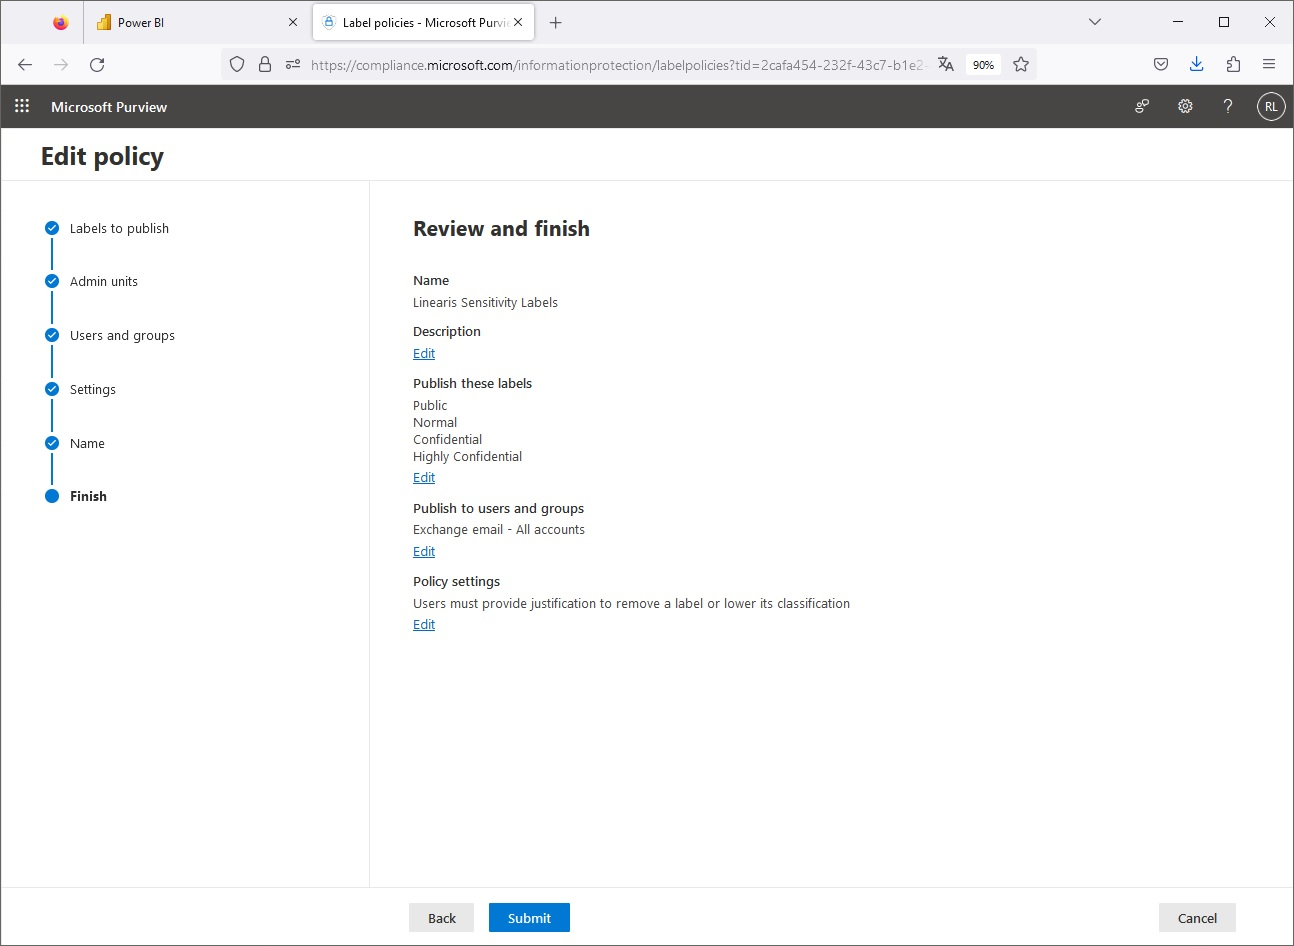The image size is (1294, 946).
Task: Click inside the address bar URL
Action: click(600, 64)
